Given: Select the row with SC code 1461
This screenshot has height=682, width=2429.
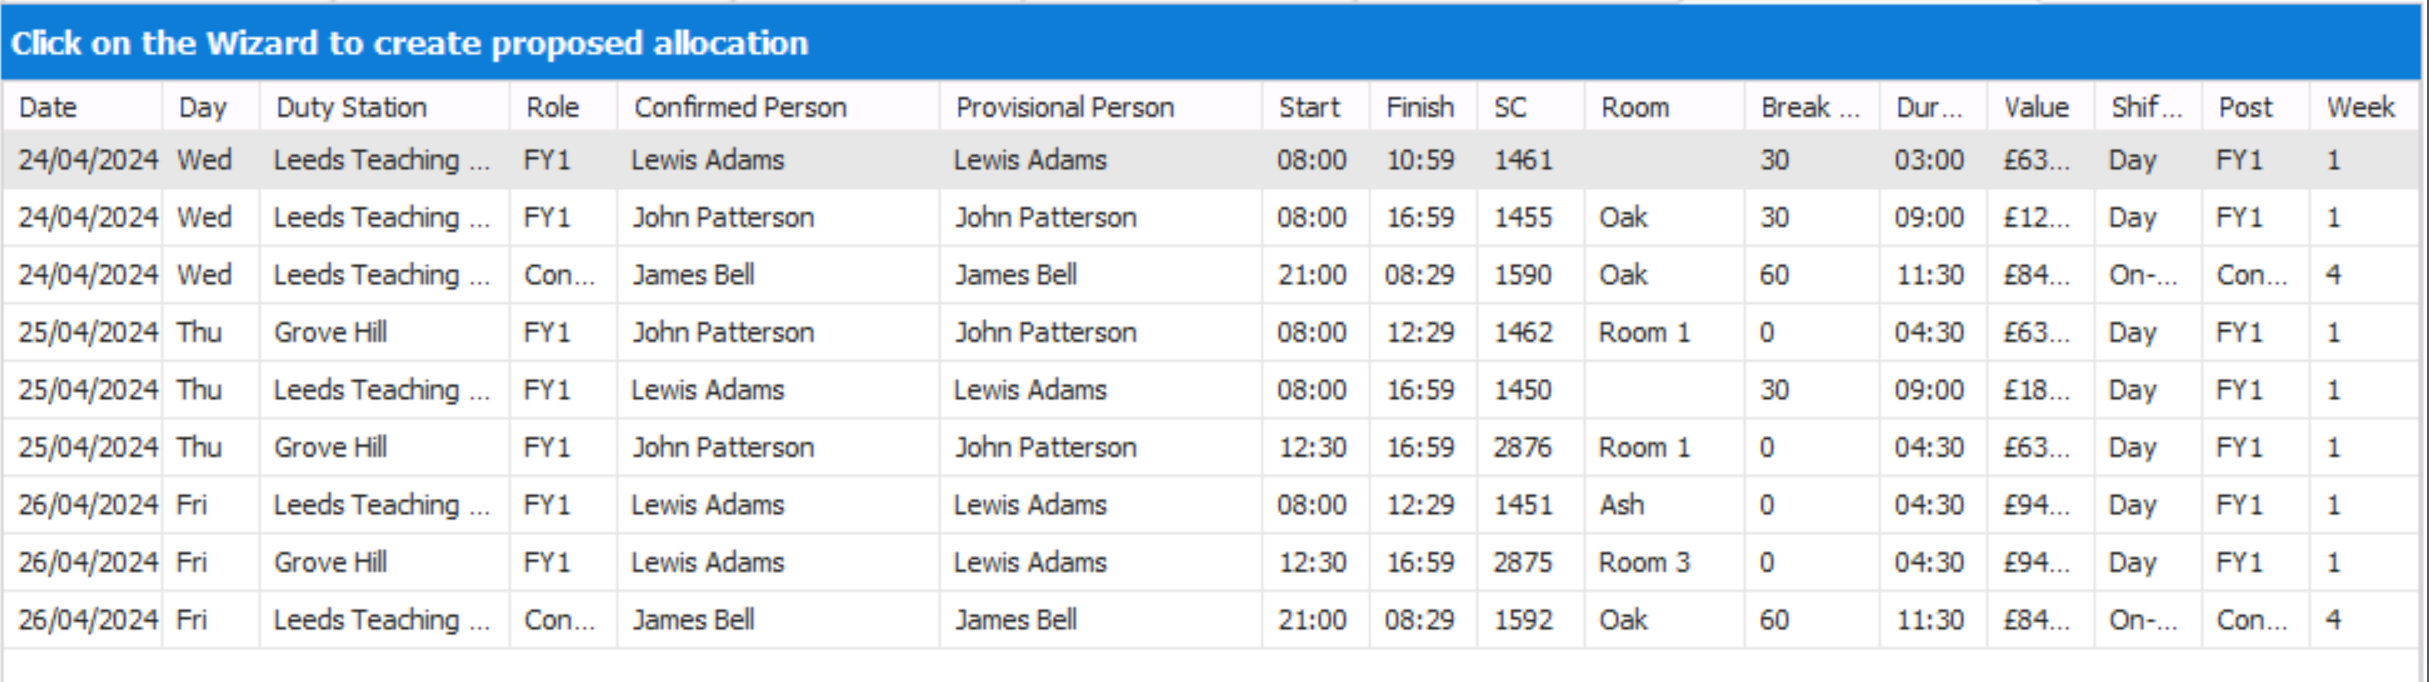Looking at the screenshot, I should click(x=1522, y=160).
